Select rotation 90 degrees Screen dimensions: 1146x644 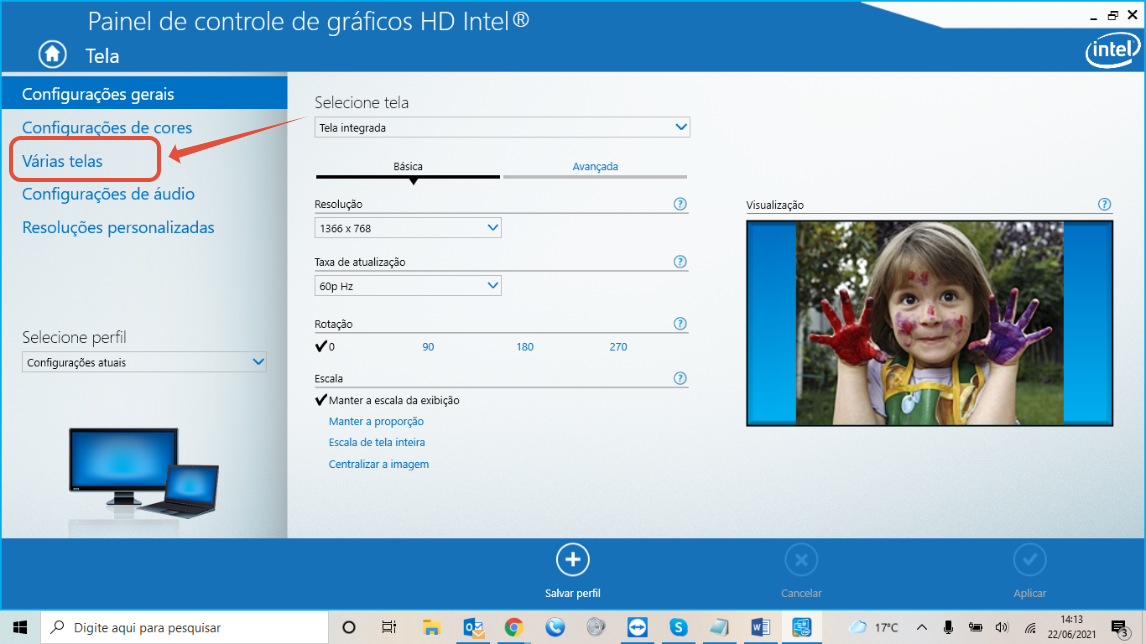click(x=428, y=347)
